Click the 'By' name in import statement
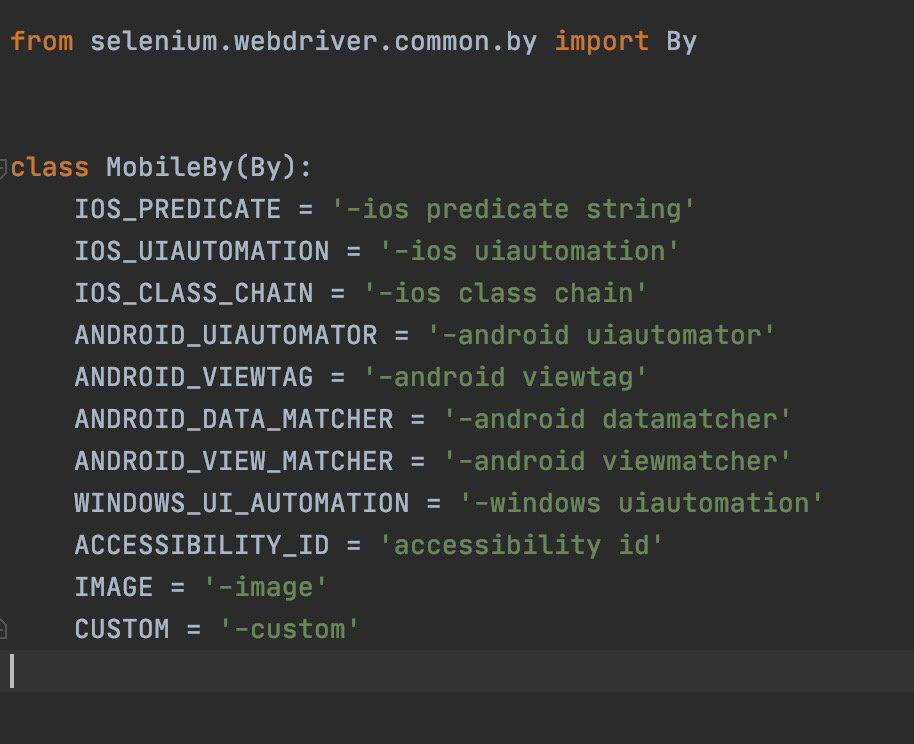The height and width of the screenshot is (744, 914). point(681,42)
